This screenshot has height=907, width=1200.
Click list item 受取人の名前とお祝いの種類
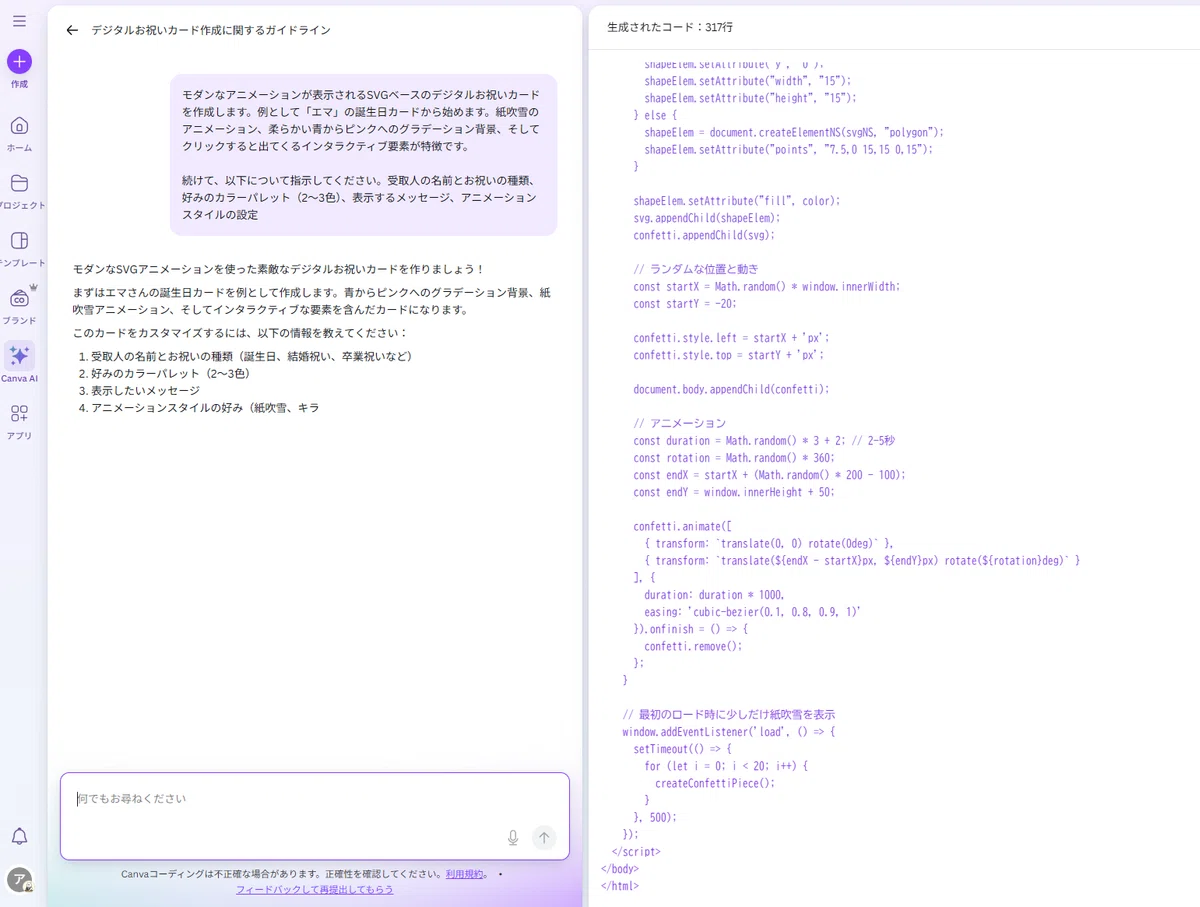251,356
